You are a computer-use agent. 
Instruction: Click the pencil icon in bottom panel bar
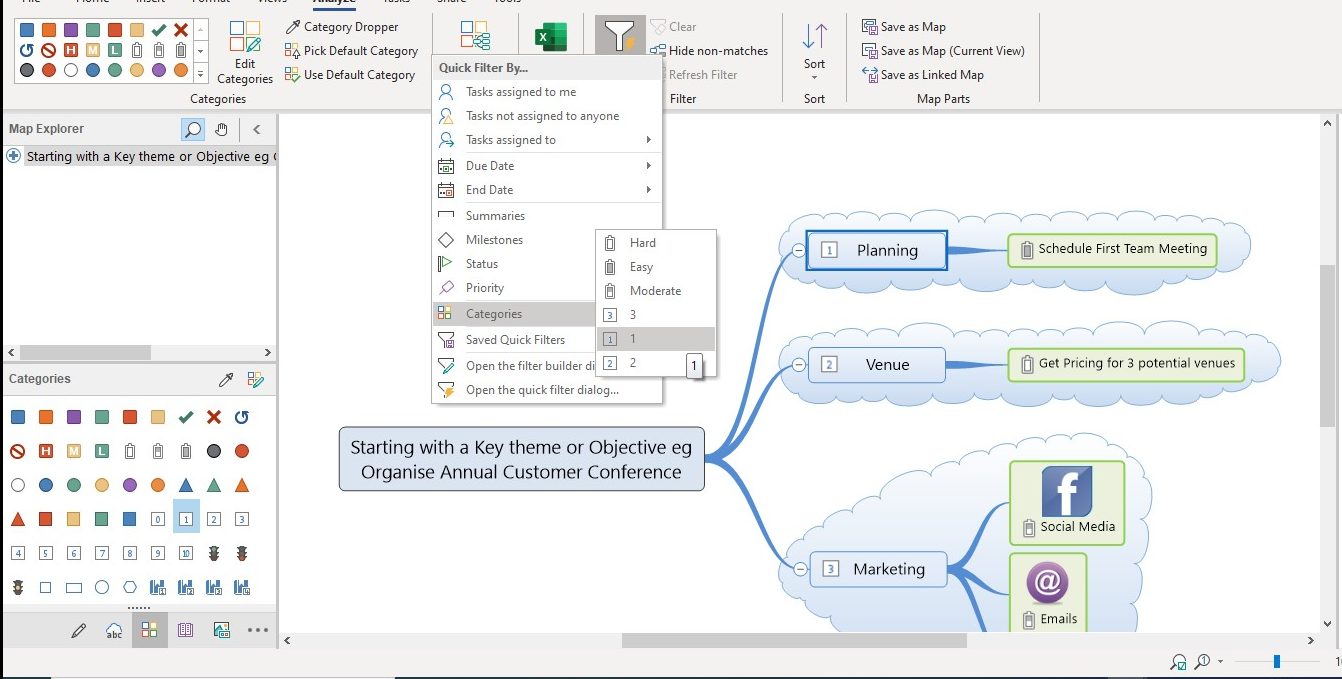pyautogui.click(x=79, y=630)
